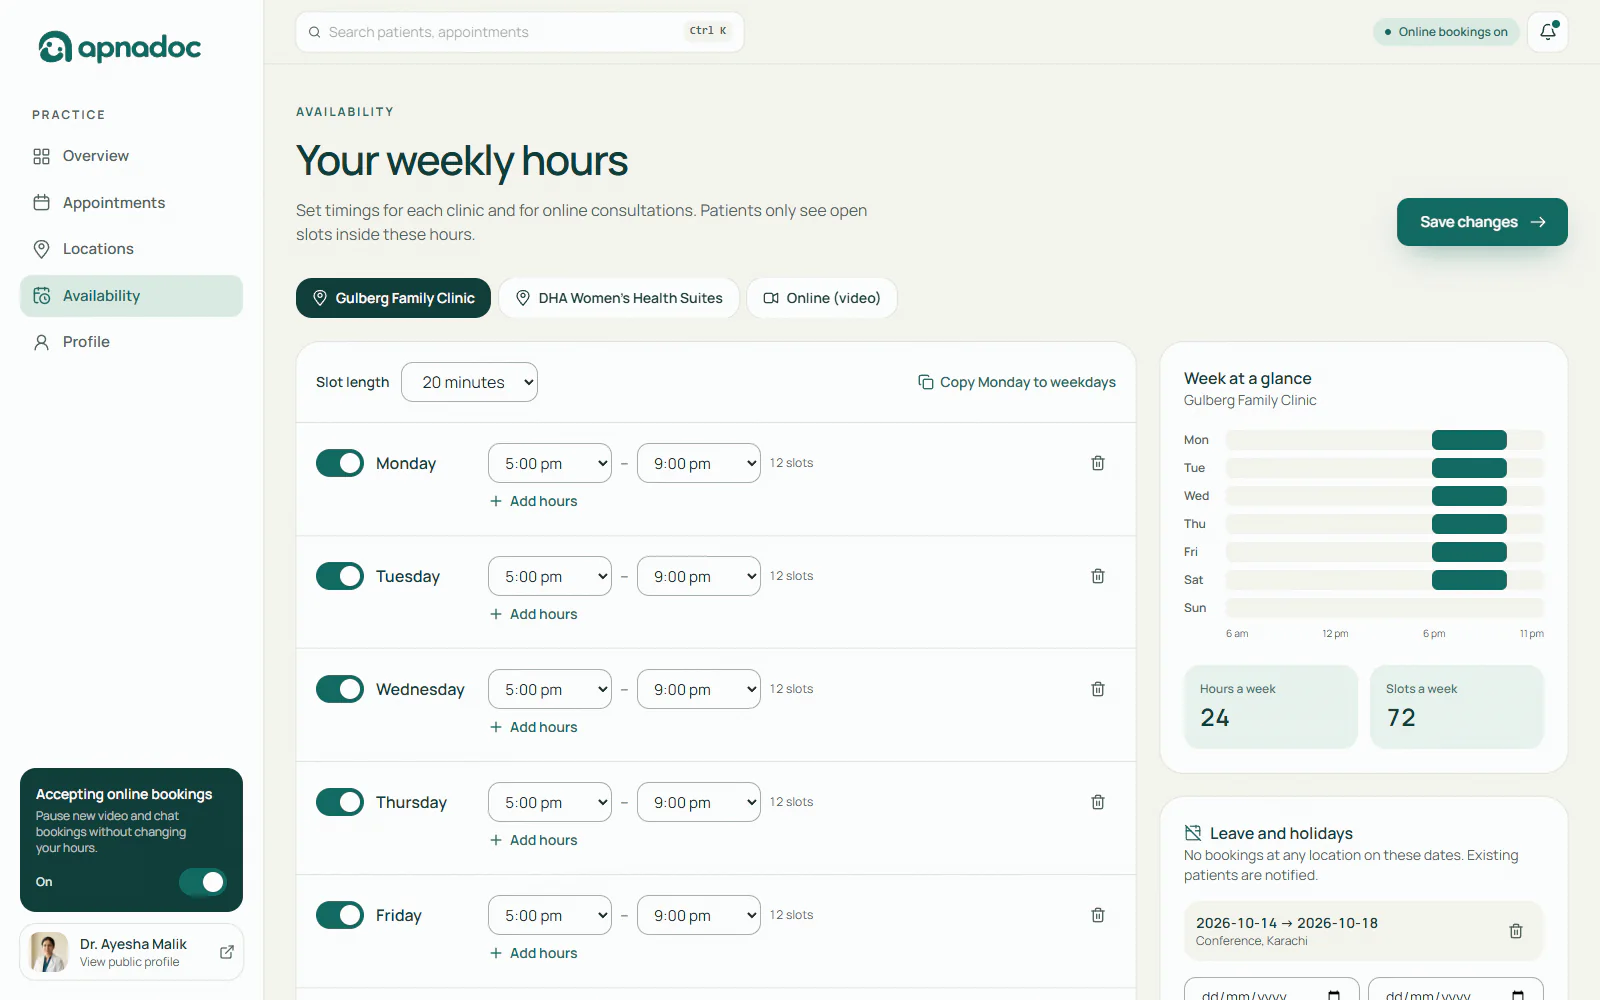This screenshot has height=1000, width=1600.
Task: Delete Monday hours with trash icon
Action: [1098, 463]
